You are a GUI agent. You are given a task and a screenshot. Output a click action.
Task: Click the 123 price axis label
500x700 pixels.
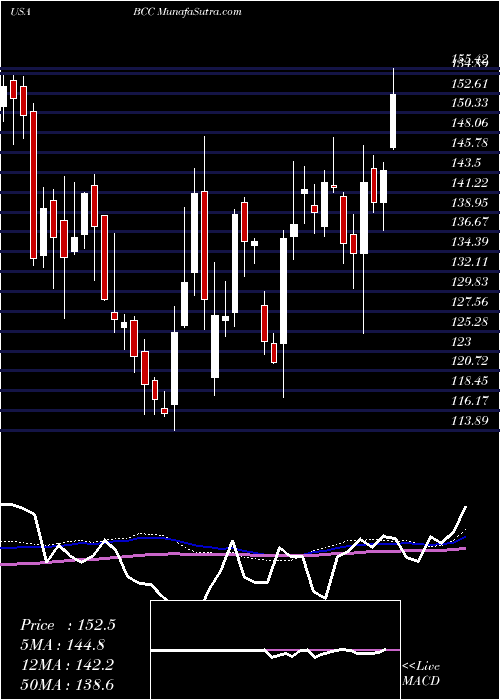tap(462, 342)
